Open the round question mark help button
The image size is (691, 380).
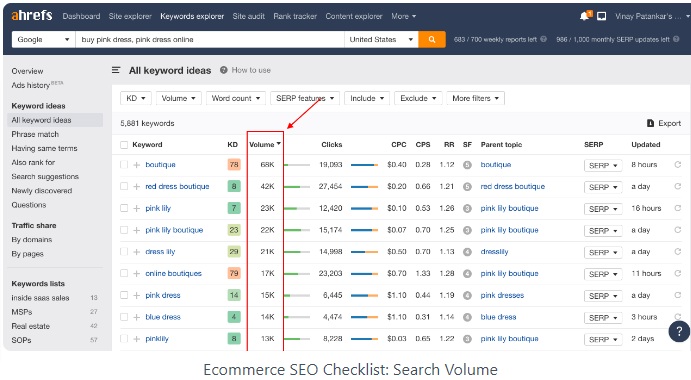pyautogui.click(x=679, y=331)
